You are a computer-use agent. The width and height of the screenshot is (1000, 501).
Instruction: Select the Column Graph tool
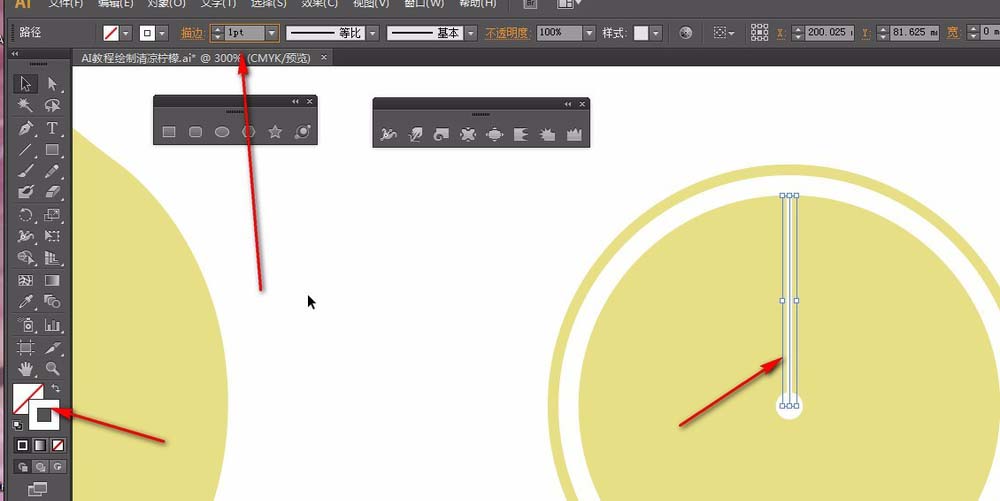pos(52,325)
